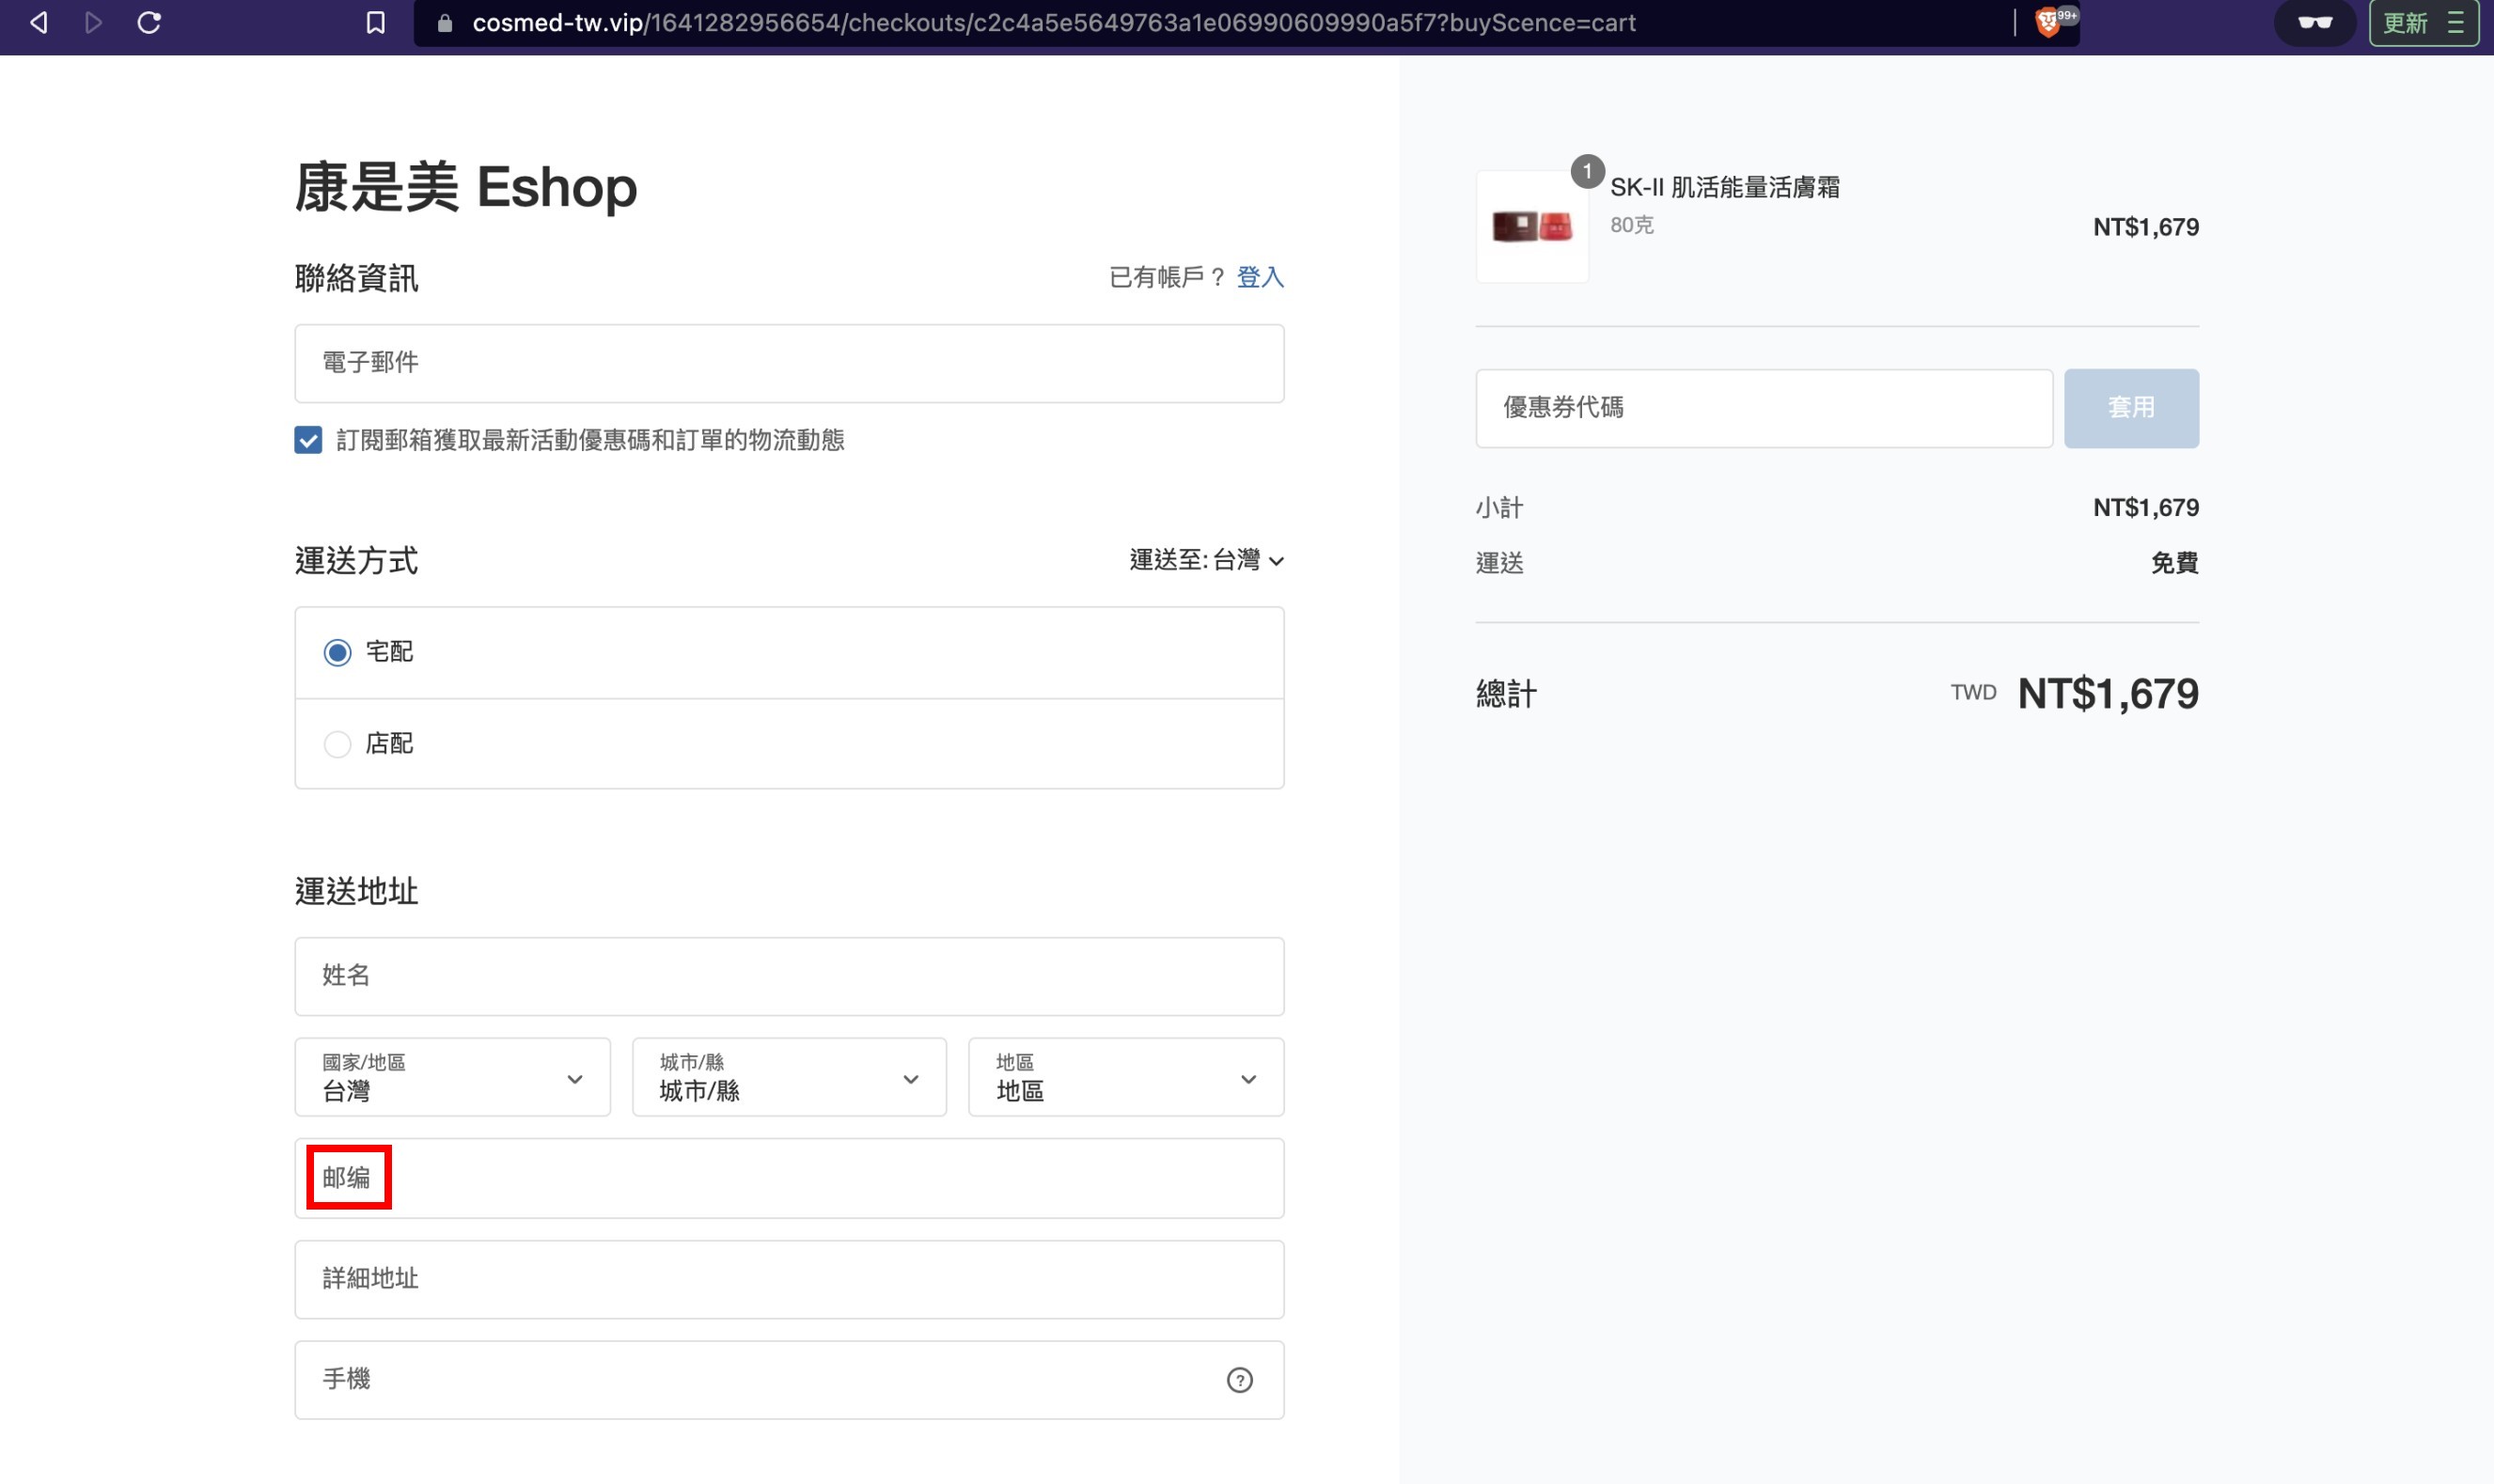Click the SK-II 肌活能量活膚霜 product name
Image resolution: width=2494 pixels, height=1484 pixels.
click(x=1724, y=187)
